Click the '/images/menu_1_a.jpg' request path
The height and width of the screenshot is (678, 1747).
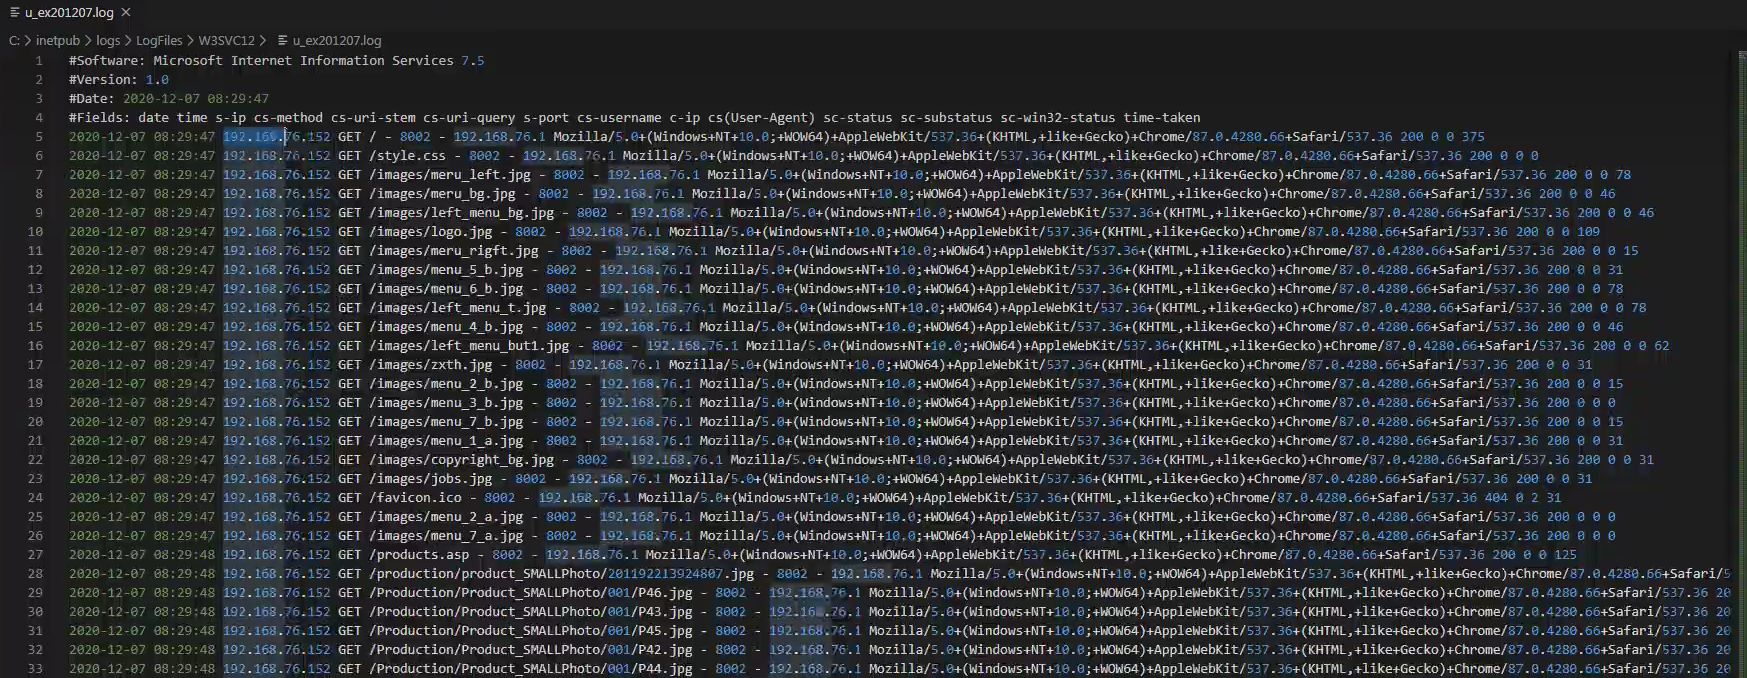446,441
